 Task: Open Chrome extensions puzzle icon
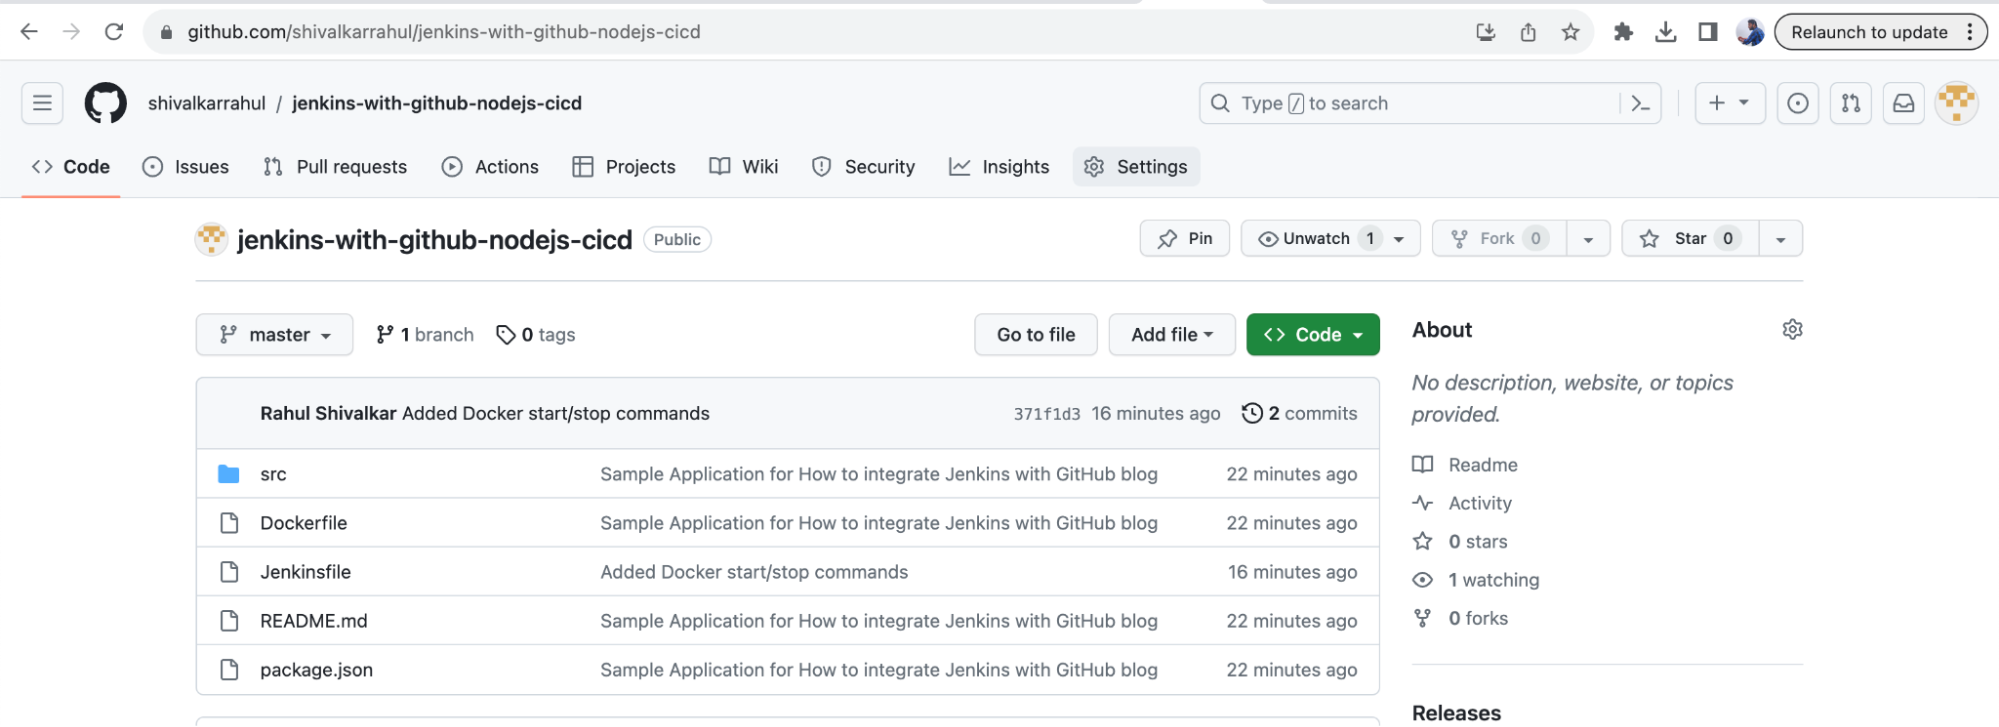click(x=1623, y=32)
